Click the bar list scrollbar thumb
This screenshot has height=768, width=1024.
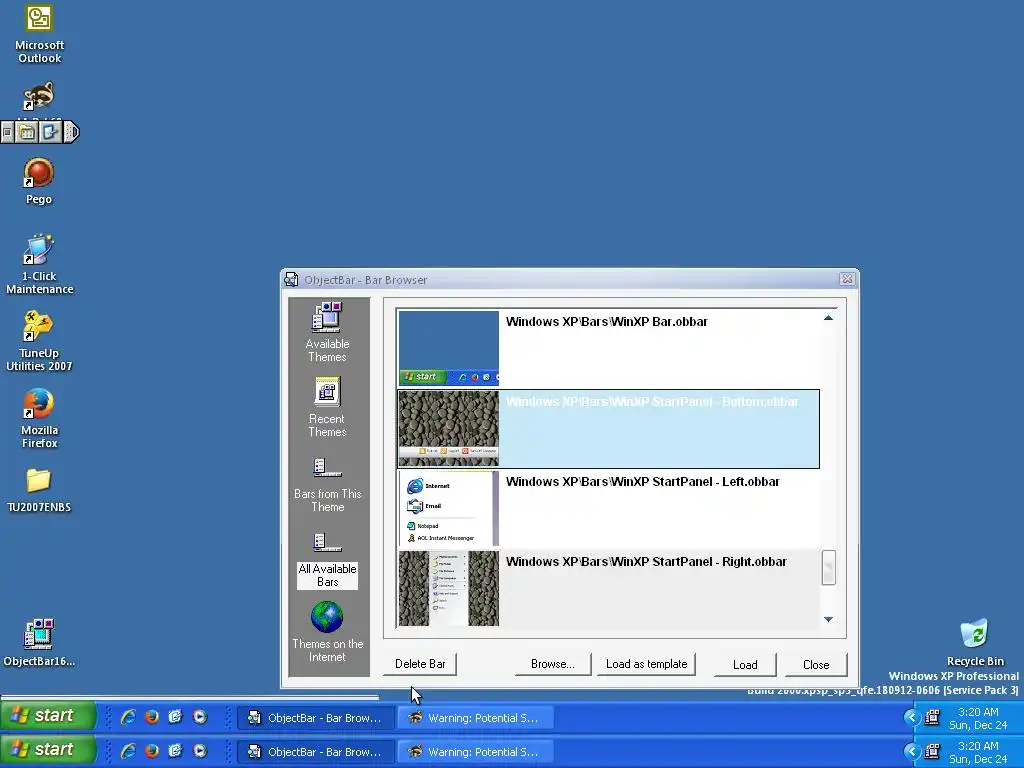click(828, 568)
